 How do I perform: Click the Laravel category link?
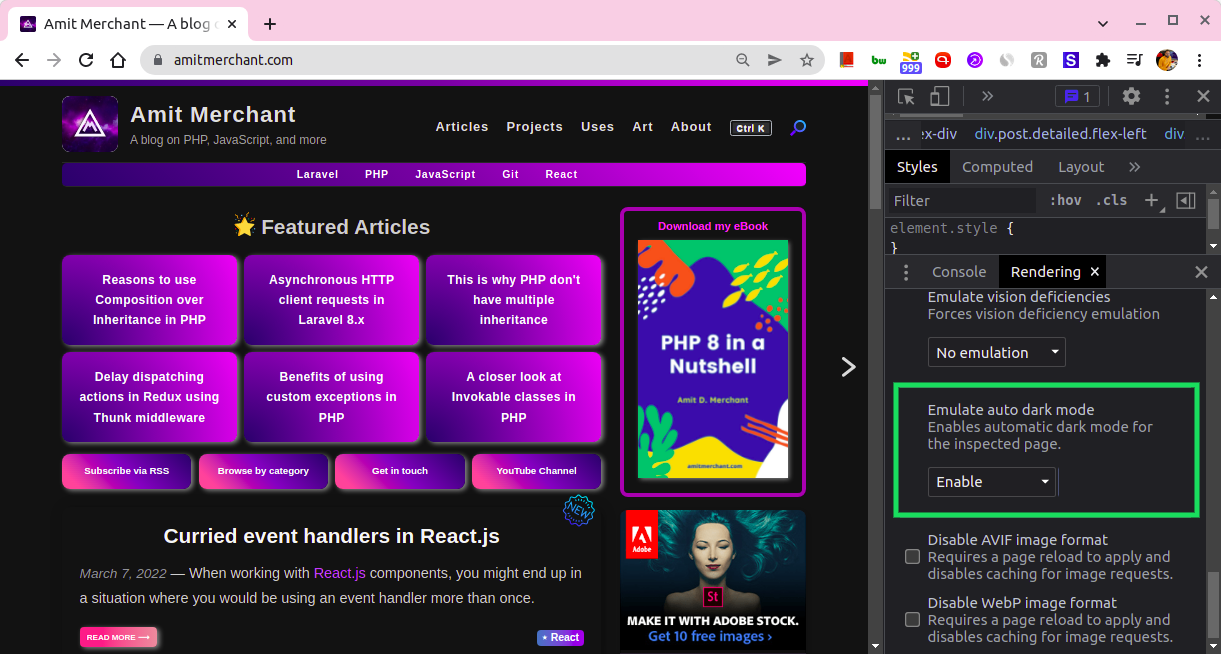317,174
